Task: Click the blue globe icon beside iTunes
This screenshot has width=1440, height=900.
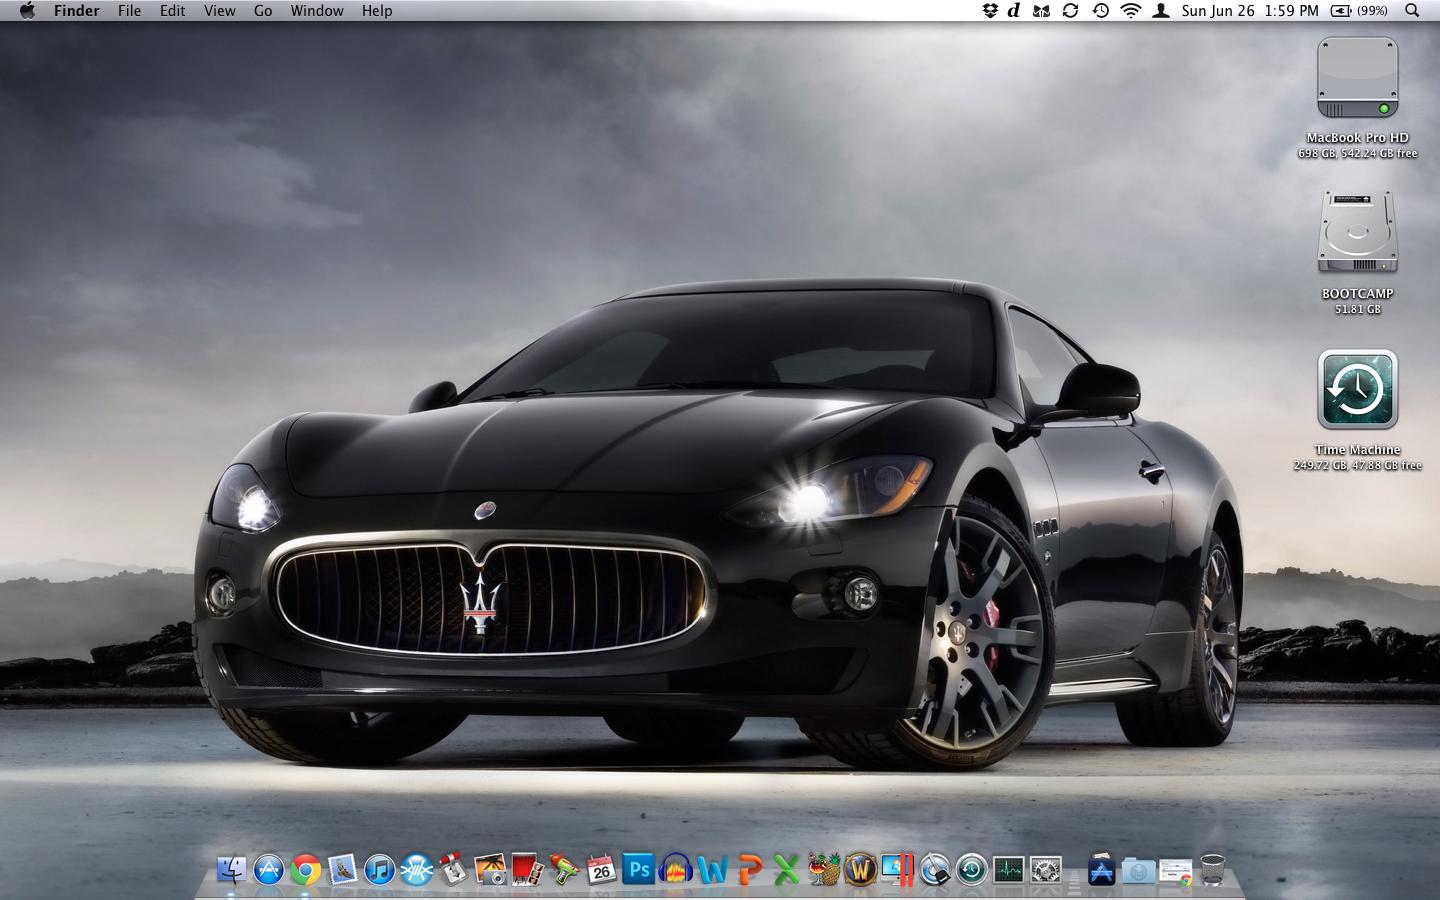Action: 417,869
